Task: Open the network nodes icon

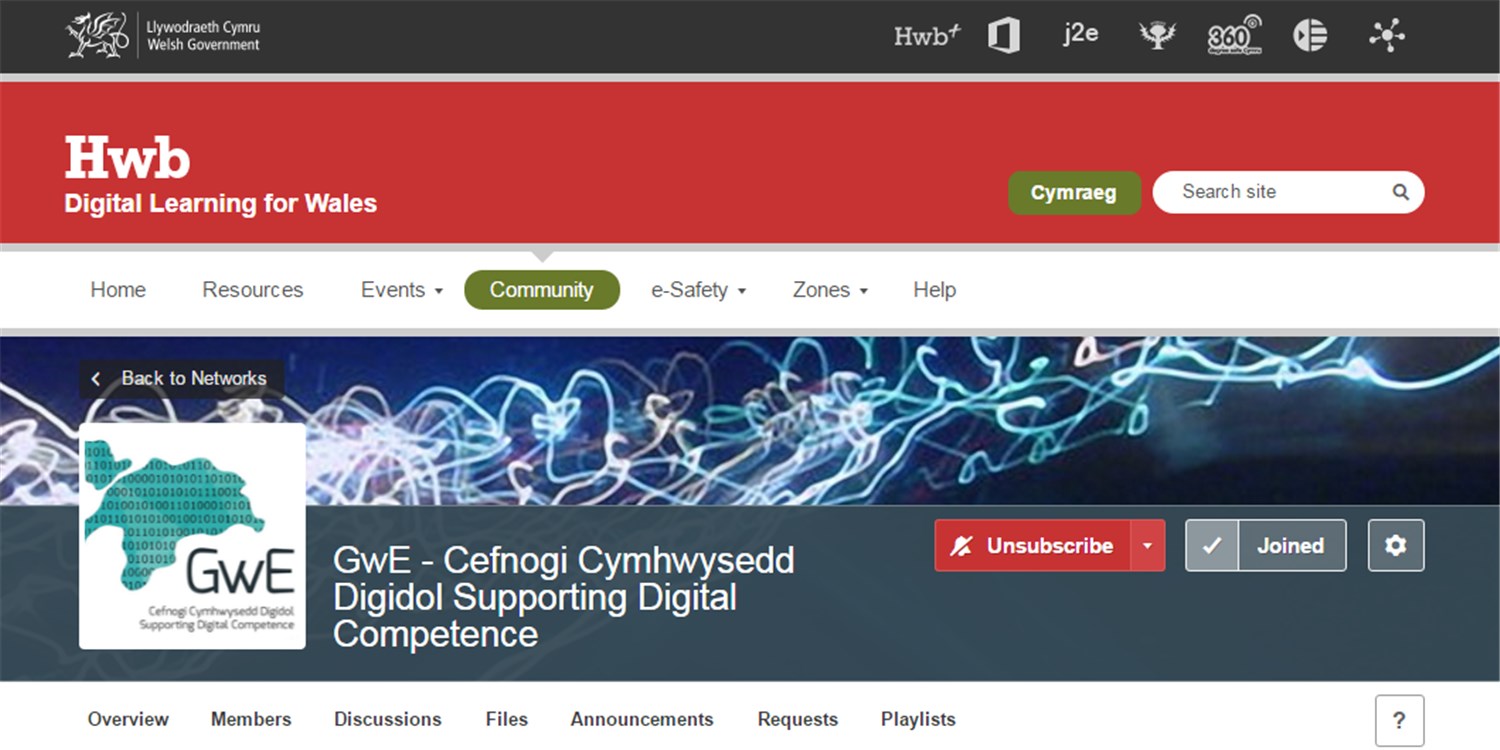Action: click(1387, 36)
